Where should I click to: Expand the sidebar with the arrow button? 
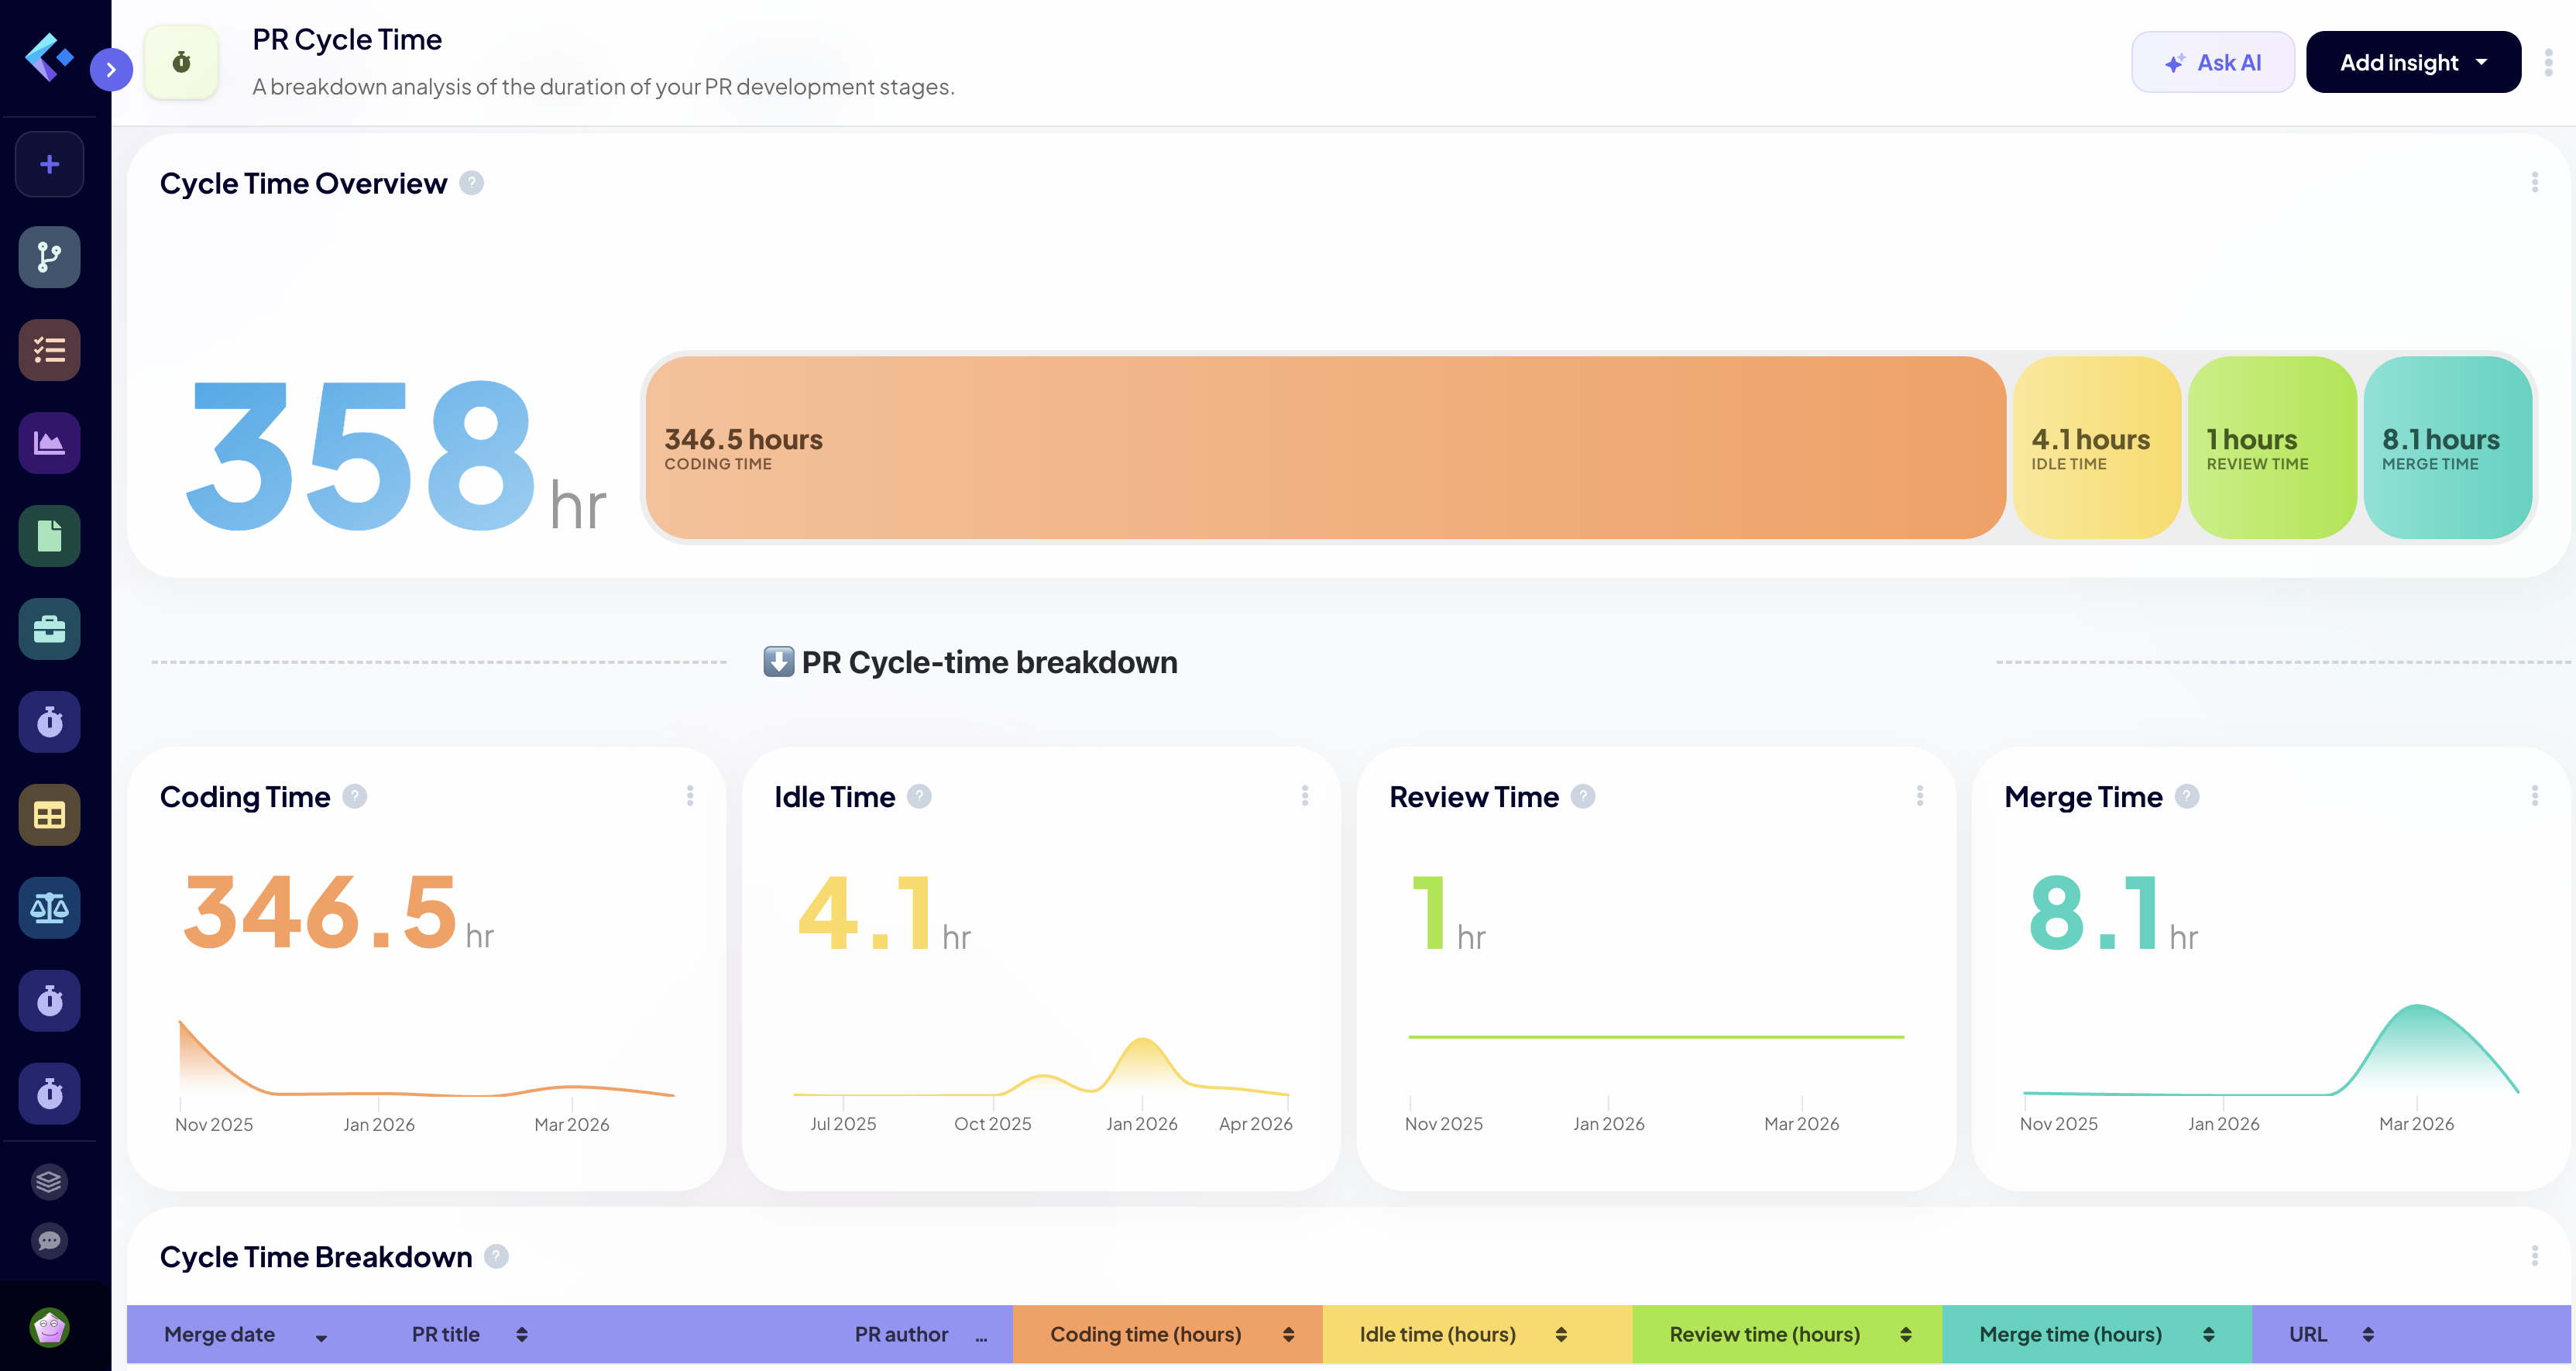coord(111,70)
